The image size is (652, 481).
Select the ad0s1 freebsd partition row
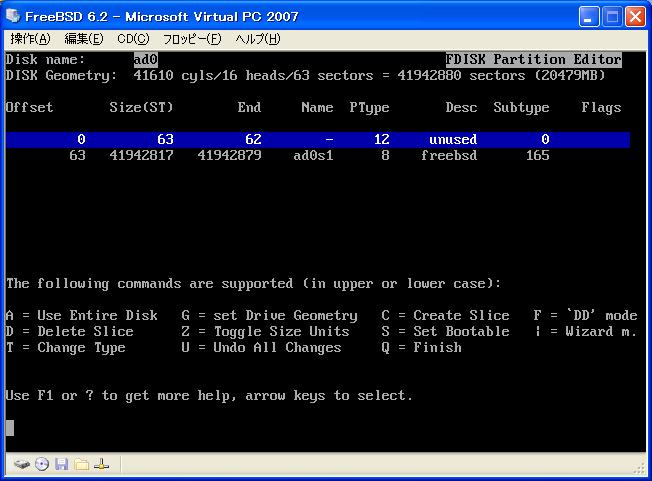[x=318, y=155]
